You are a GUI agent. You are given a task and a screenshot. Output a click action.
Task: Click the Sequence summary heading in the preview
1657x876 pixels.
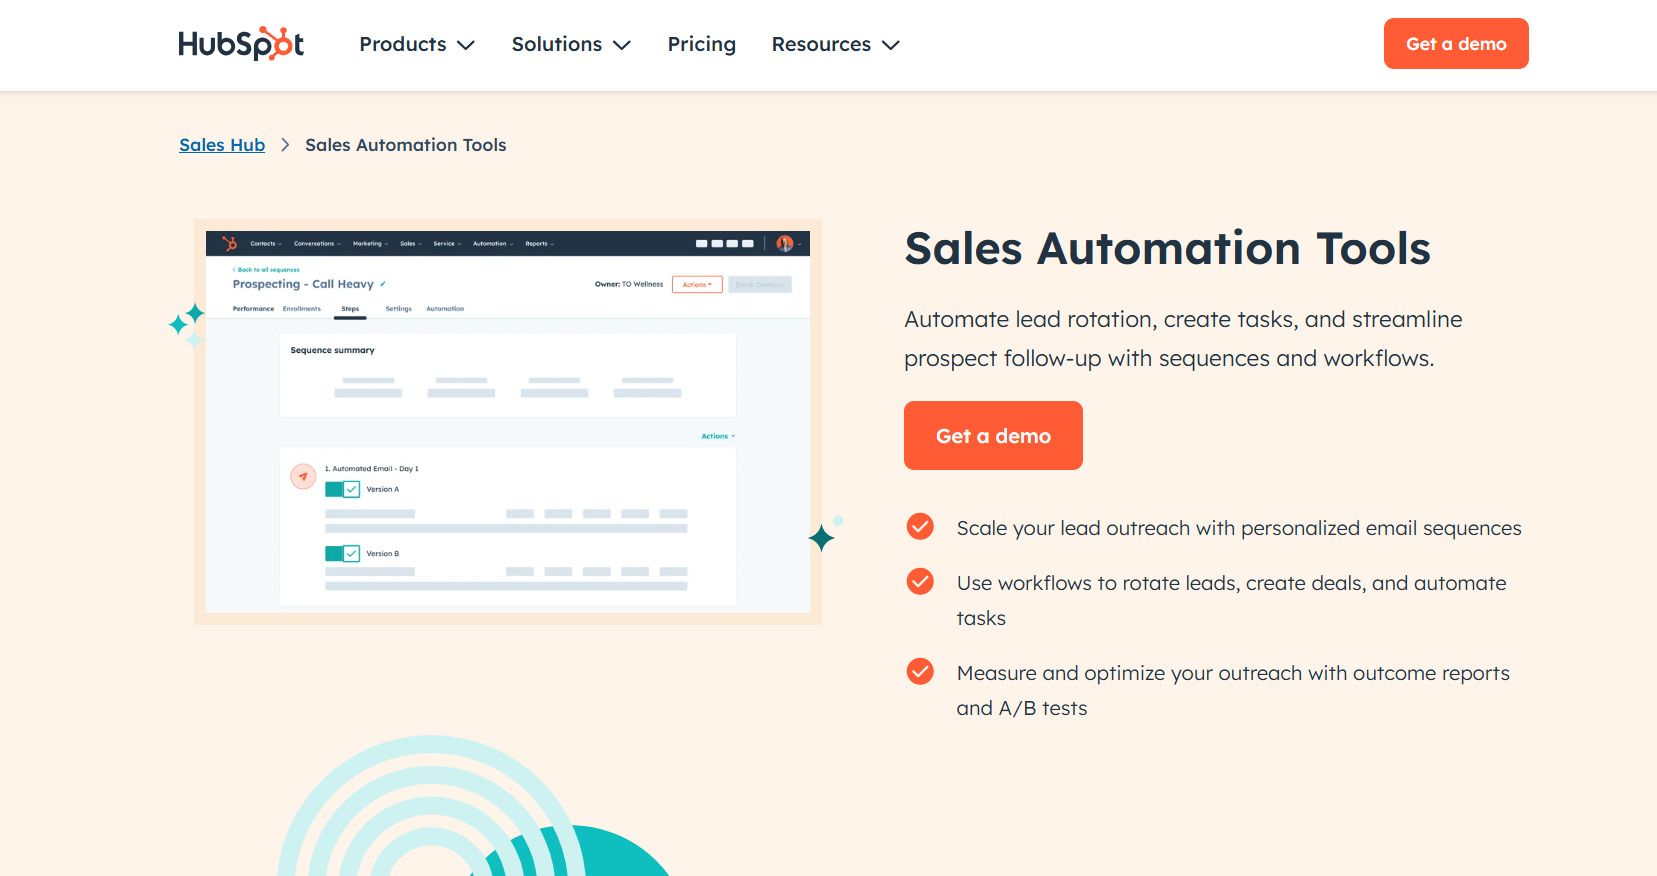tap(332, 350)
